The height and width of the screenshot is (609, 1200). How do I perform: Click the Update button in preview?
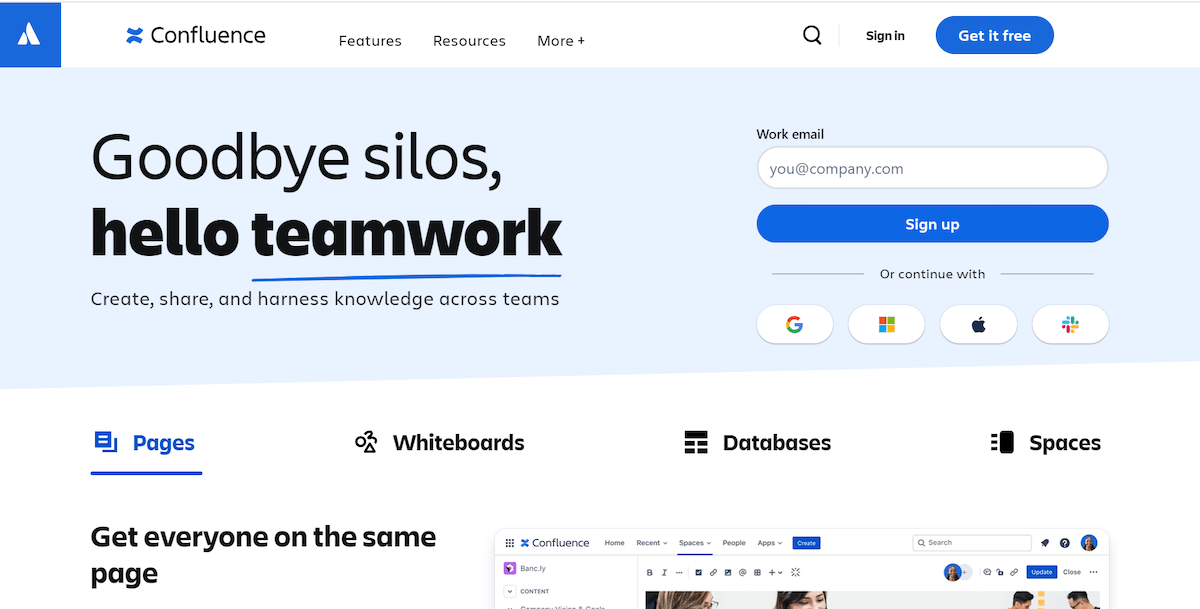pos(1041,572)
